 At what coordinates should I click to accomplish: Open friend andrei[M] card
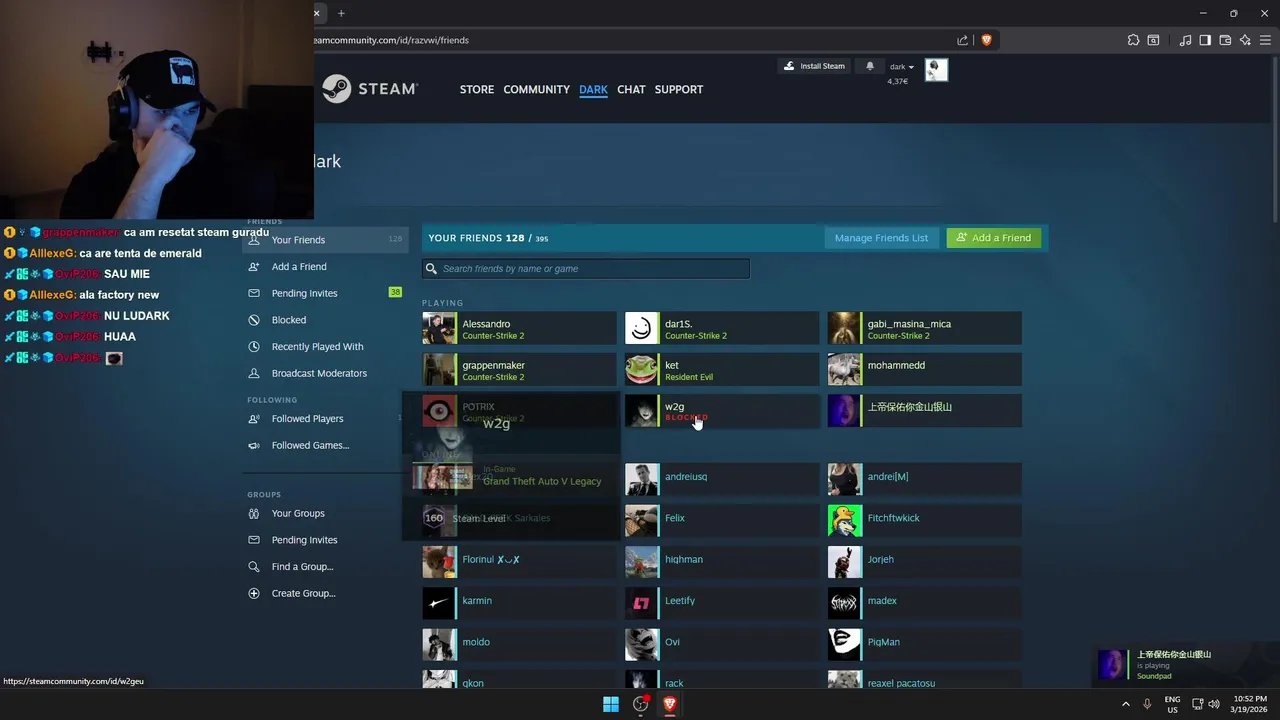(925, 479)
